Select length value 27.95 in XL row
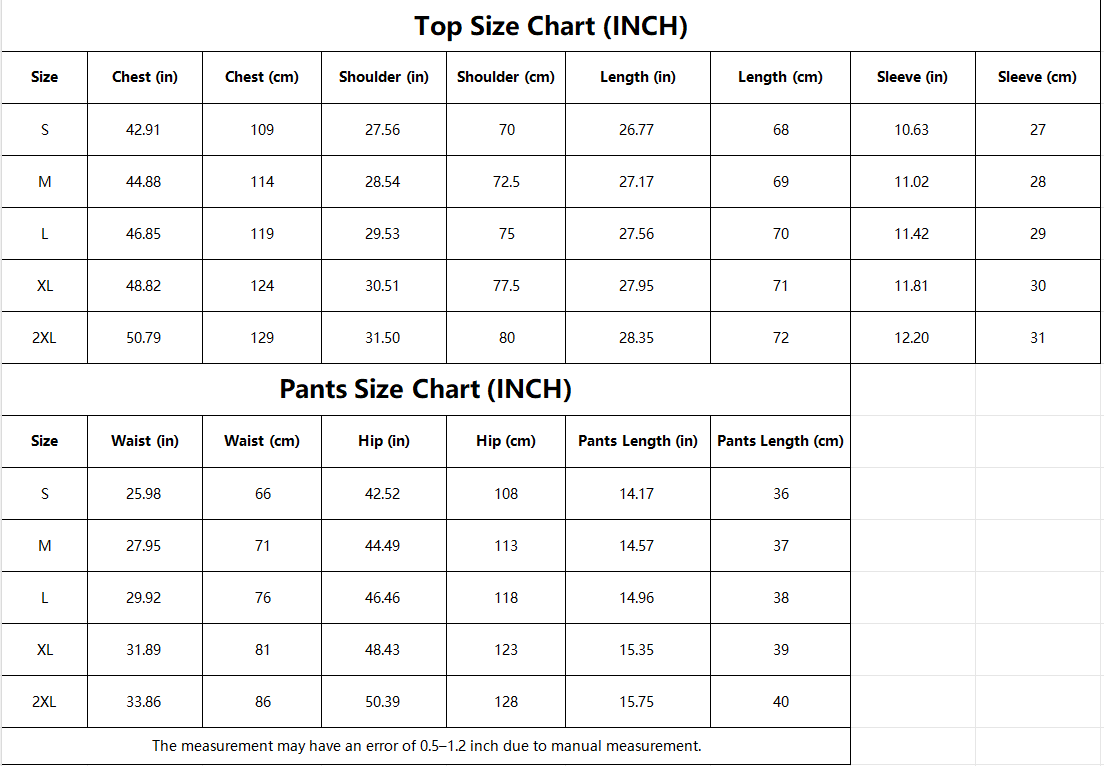 coord(637,286)
